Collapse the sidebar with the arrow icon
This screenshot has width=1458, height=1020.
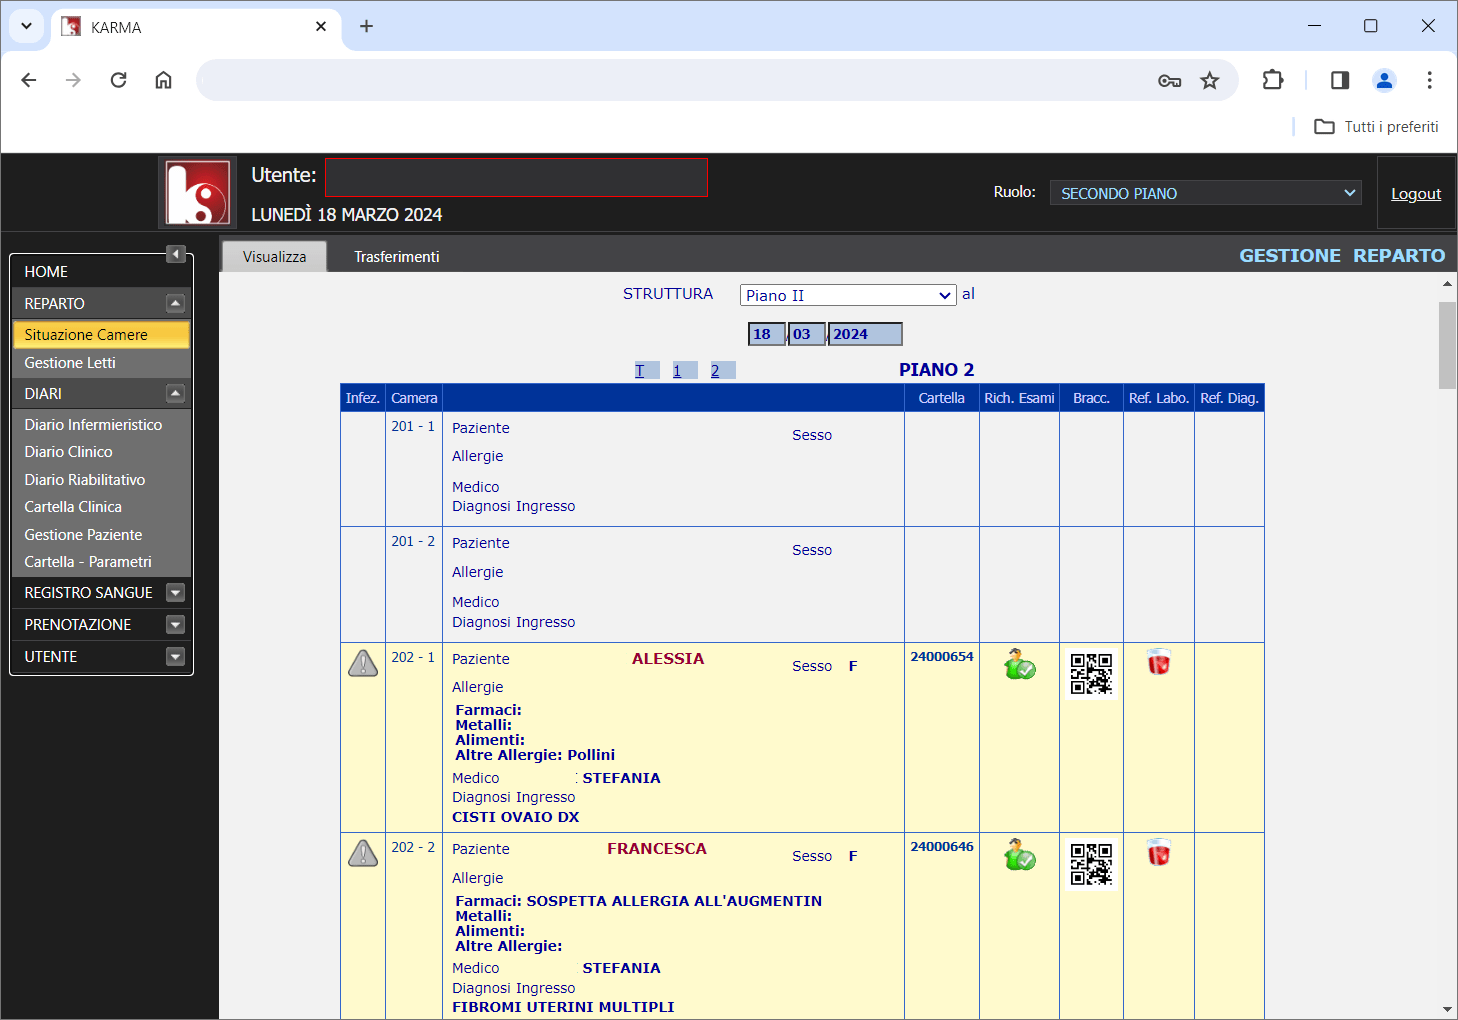(176, 254)
